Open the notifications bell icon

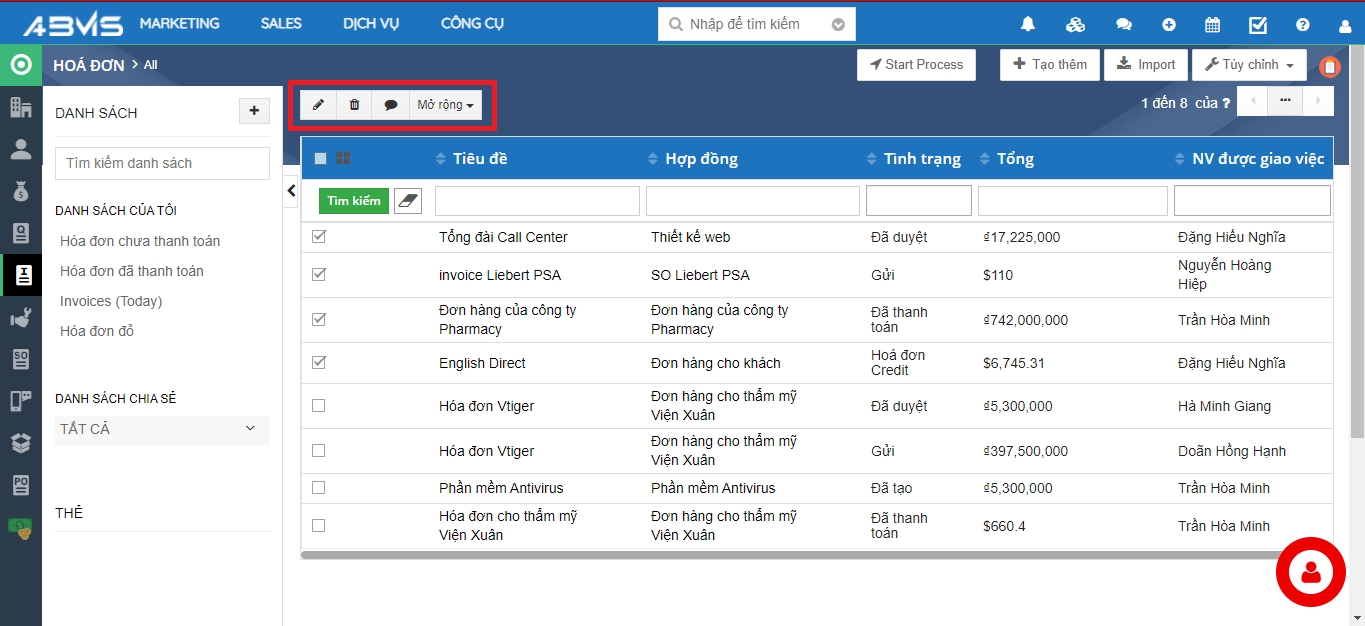tap(1028, 25)
